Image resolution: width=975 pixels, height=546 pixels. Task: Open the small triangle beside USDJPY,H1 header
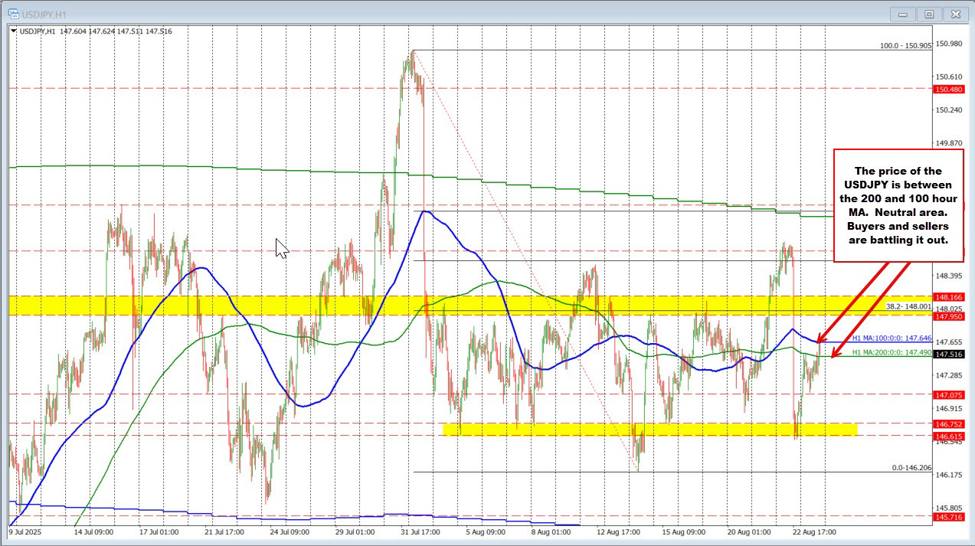click(x=14, y=31)
